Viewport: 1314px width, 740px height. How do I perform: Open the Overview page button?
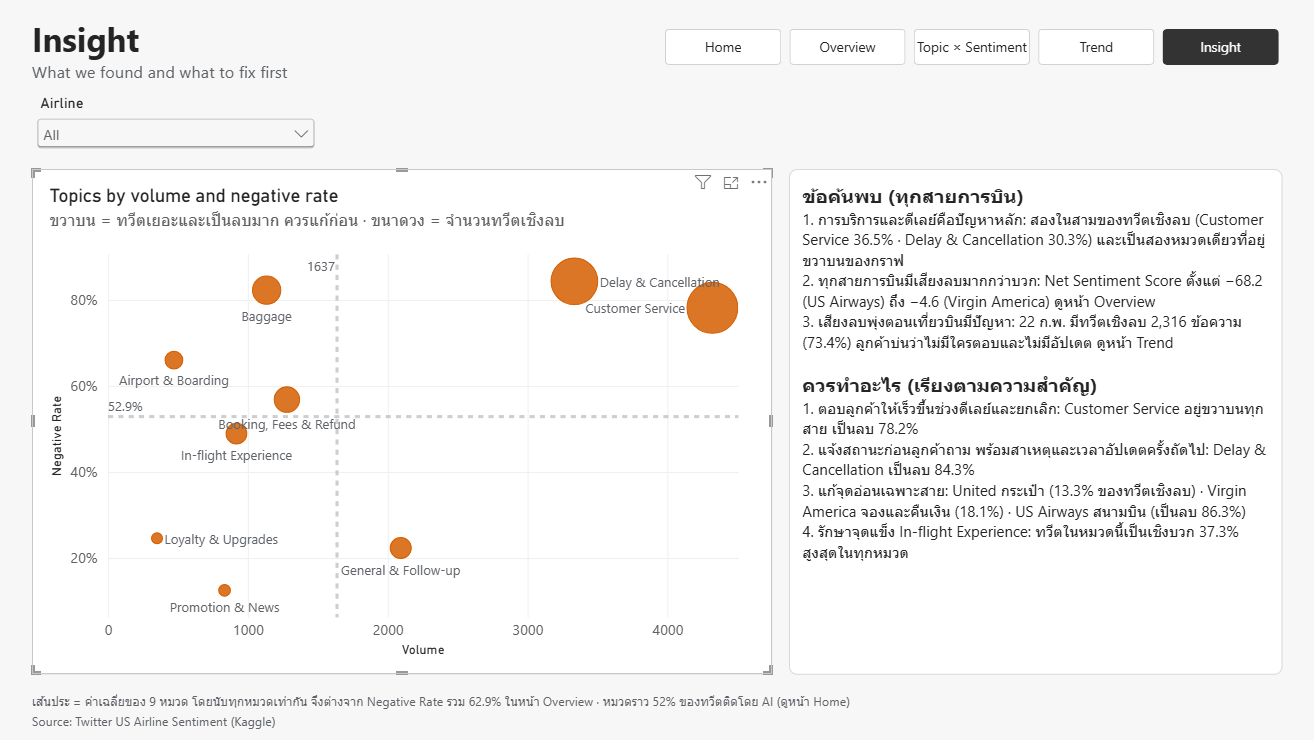tap(847, 47)
